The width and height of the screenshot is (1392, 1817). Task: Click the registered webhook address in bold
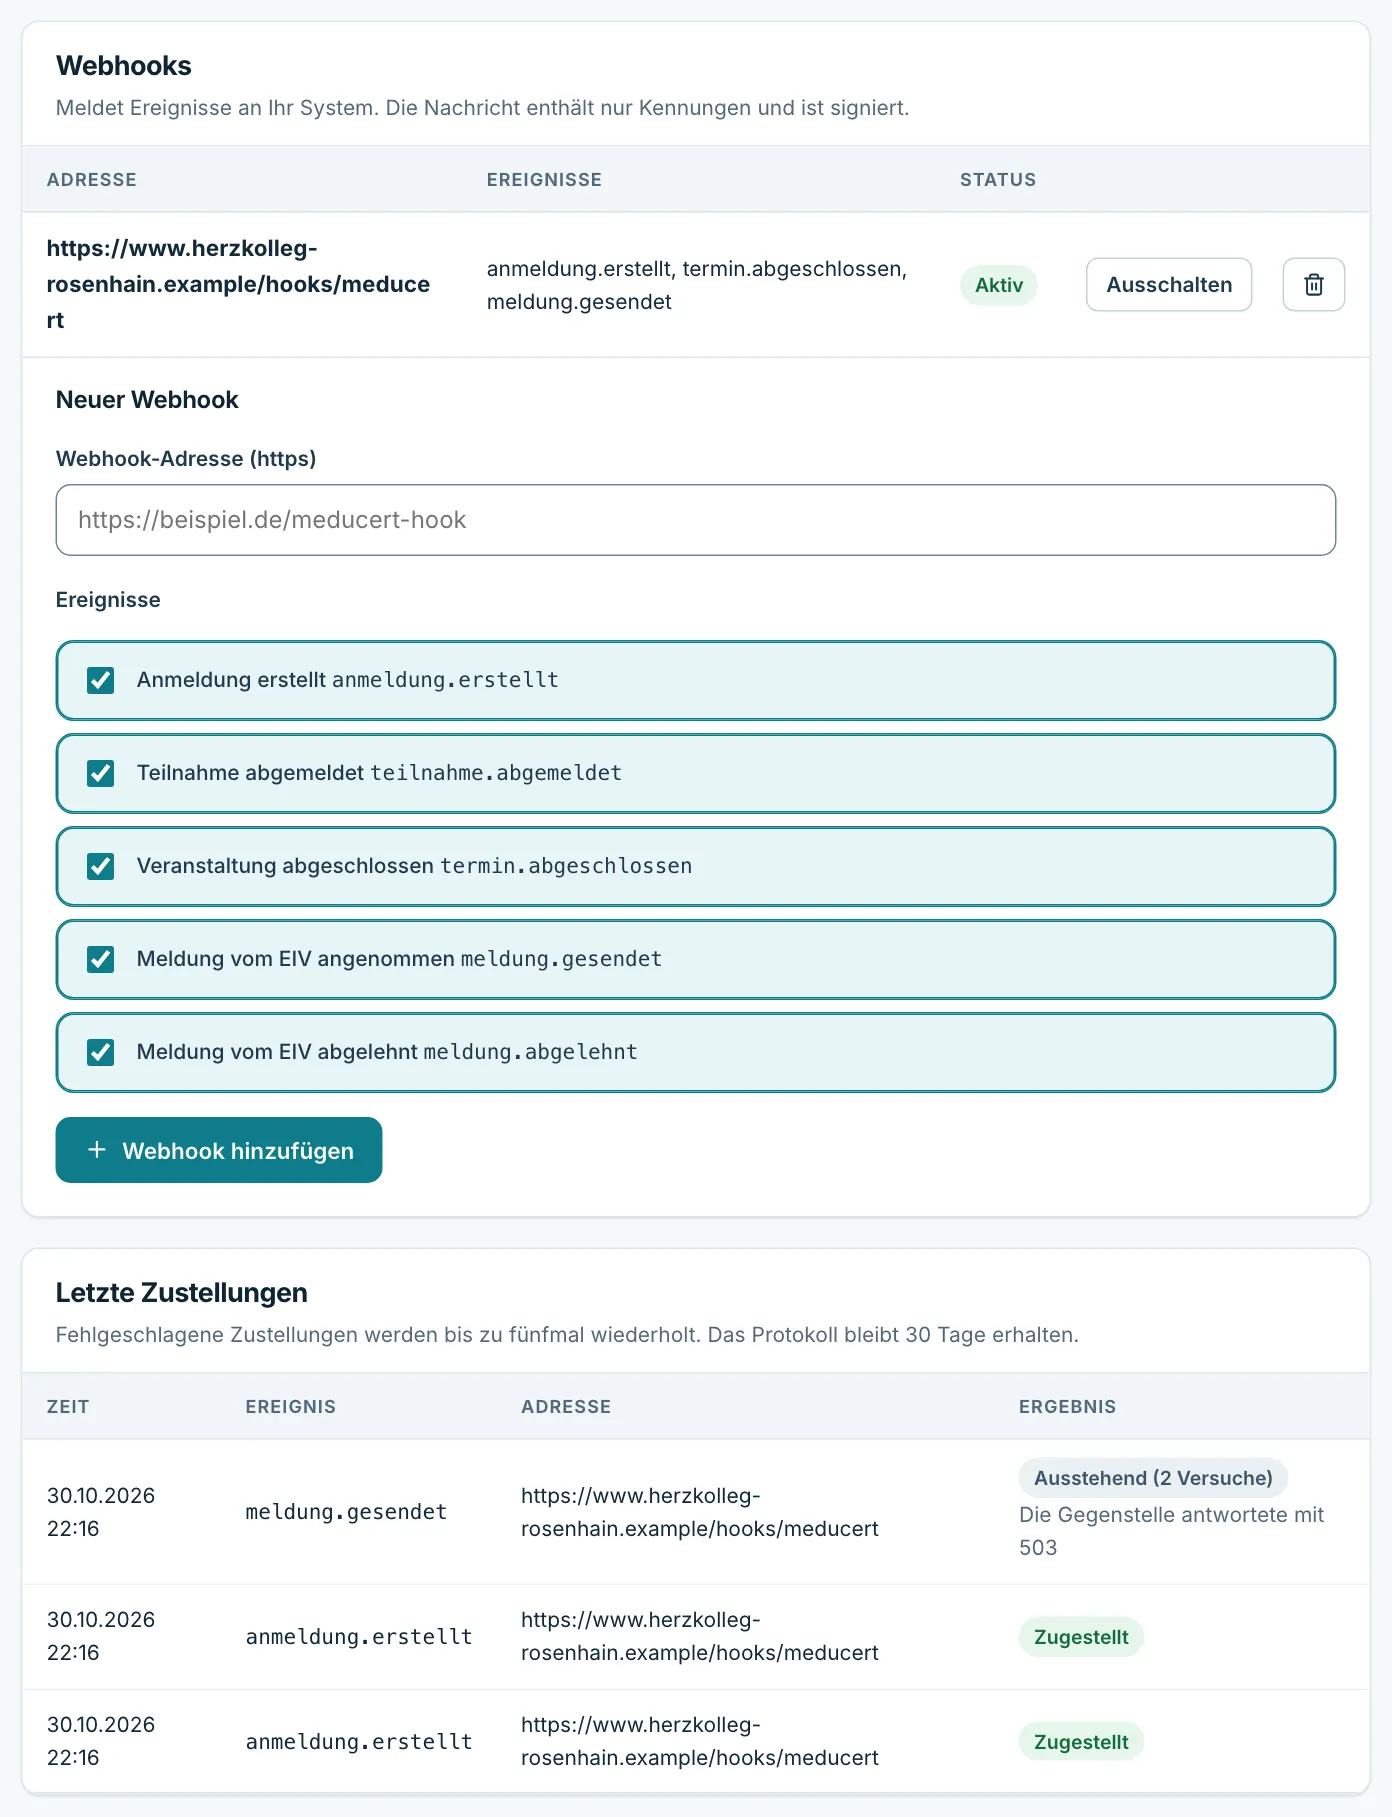coord(239,284)
